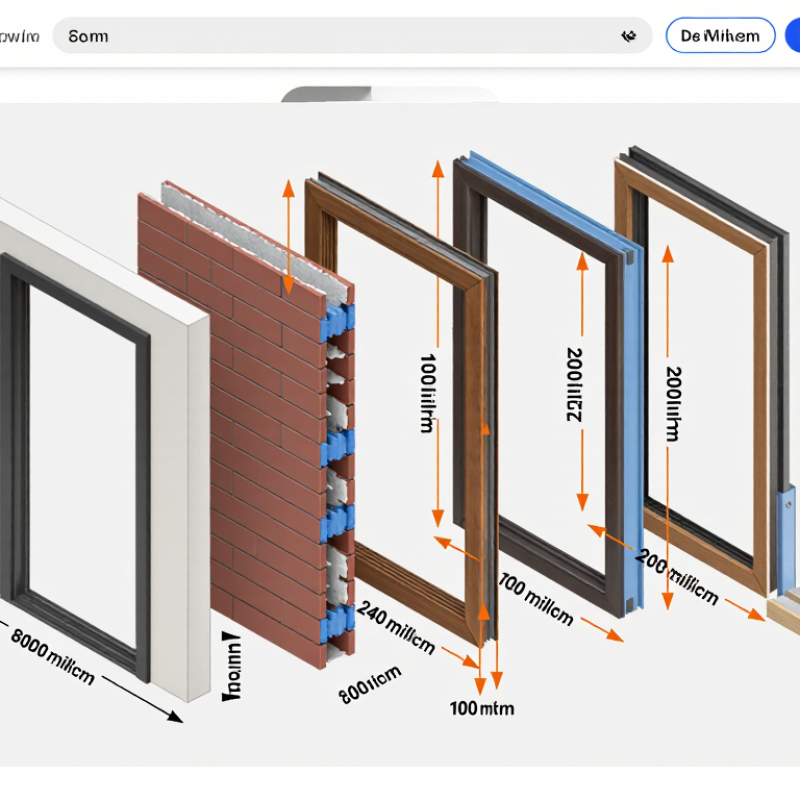The image size is (800, 800).
Task: Select the "100 mtm" label at bottom
Action: pos(482,708)
